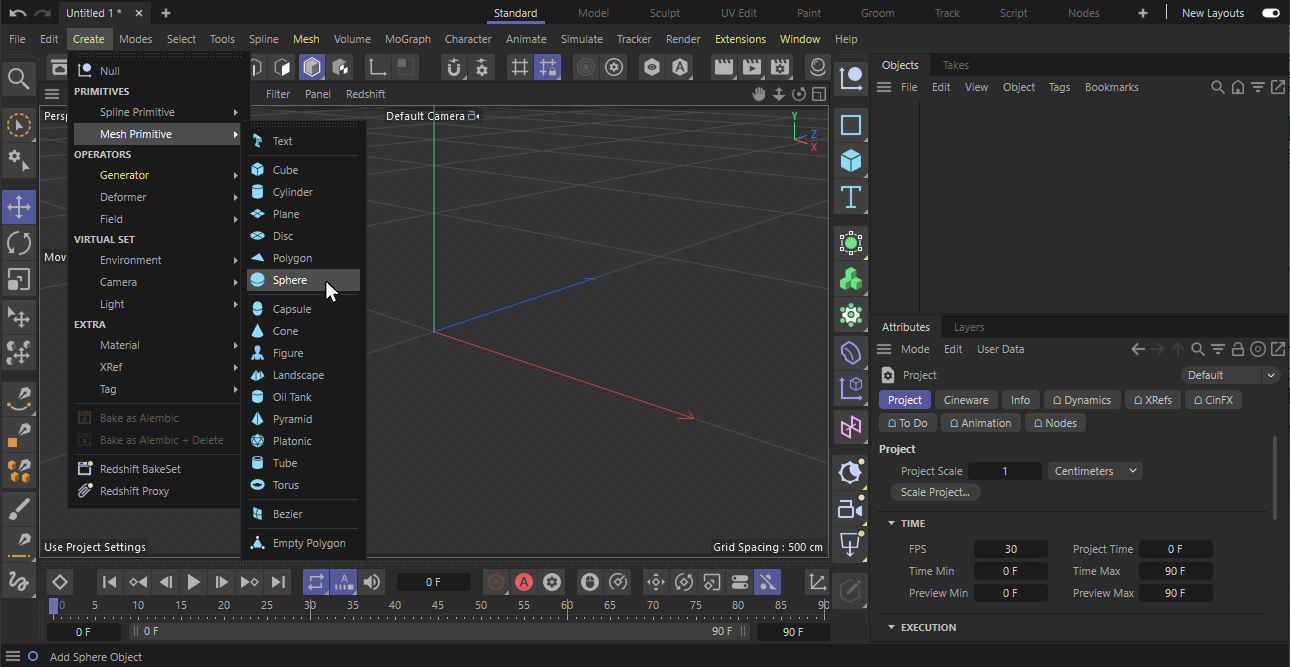The width and height of the screenshot is (1290, 667).
Task: Click the record active objects button
Action: click(x=496, y=582)
